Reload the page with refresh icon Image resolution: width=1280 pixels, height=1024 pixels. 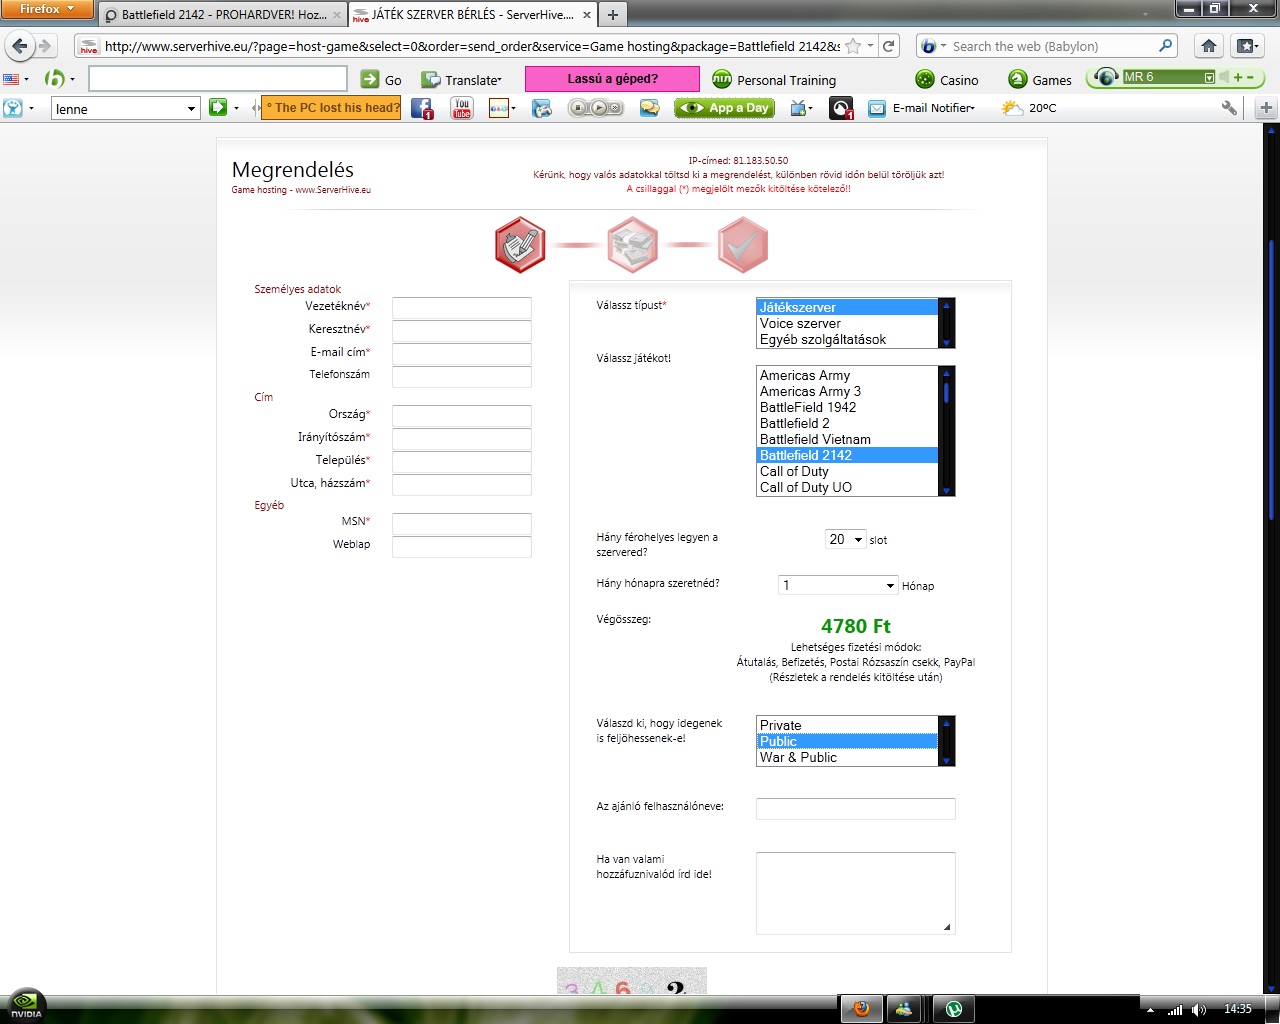(888, 46)
